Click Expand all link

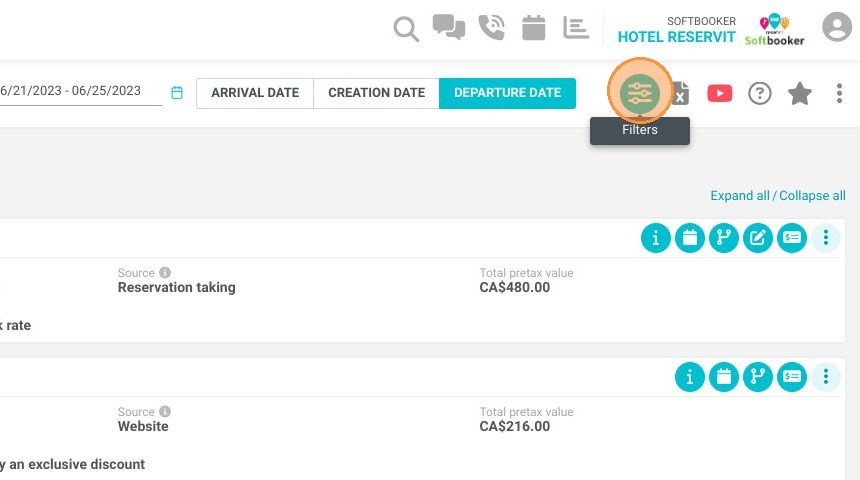[740, 196]
